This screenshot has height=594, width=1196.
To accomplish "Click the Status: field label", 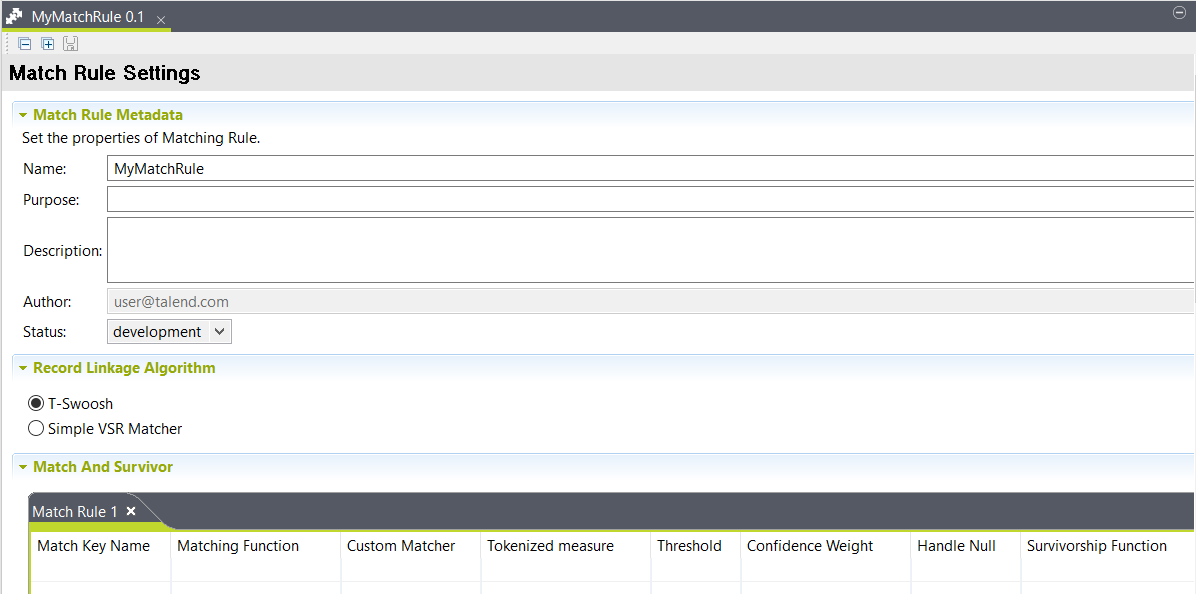I will 45,332.
